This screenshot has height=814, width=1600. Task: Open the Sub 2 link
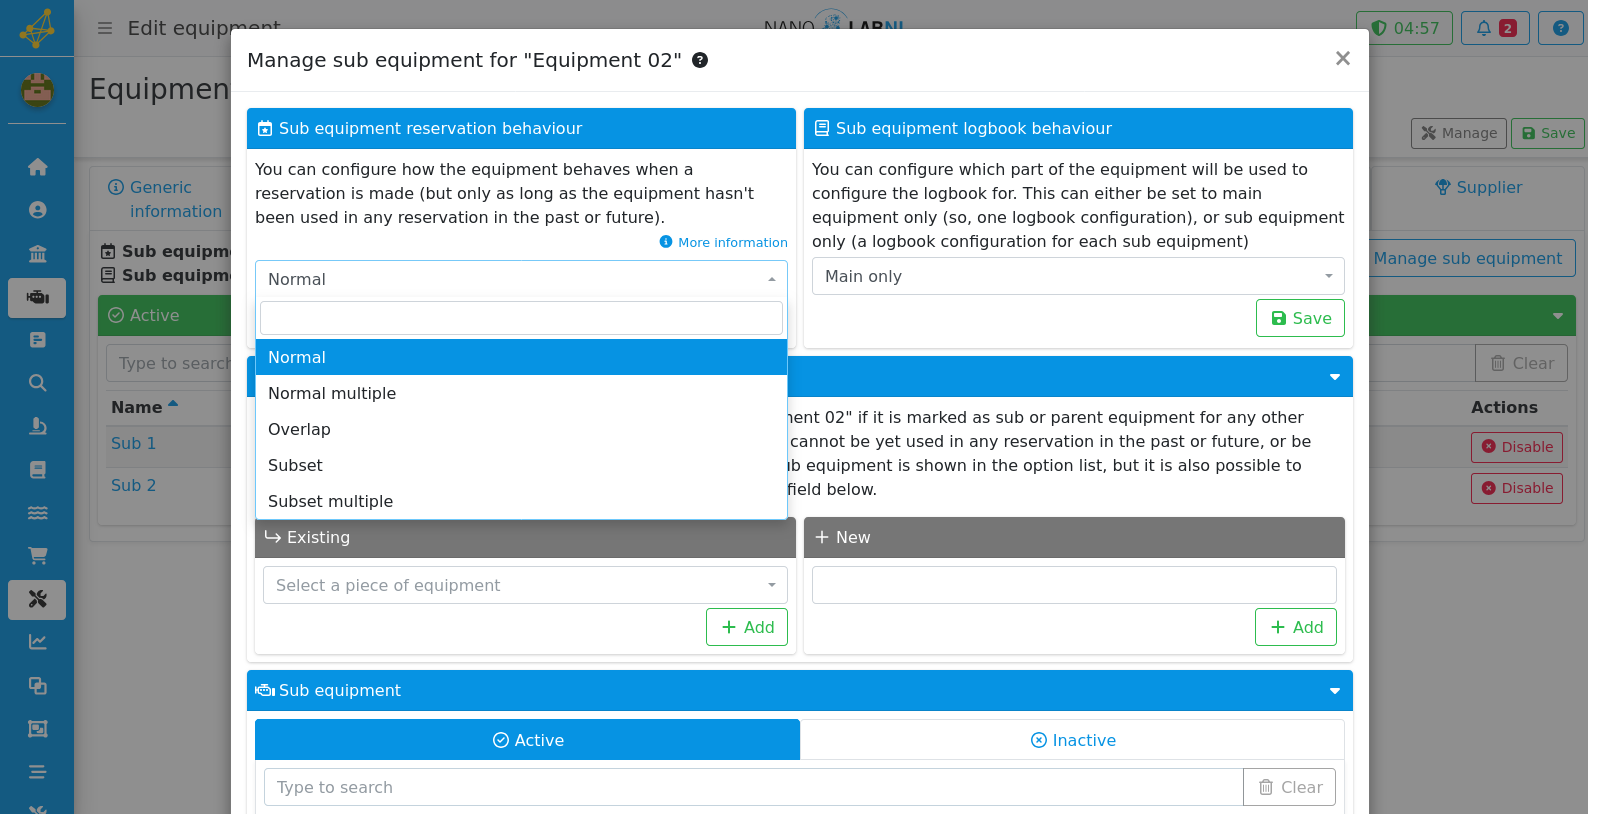[x=133, y=485]
